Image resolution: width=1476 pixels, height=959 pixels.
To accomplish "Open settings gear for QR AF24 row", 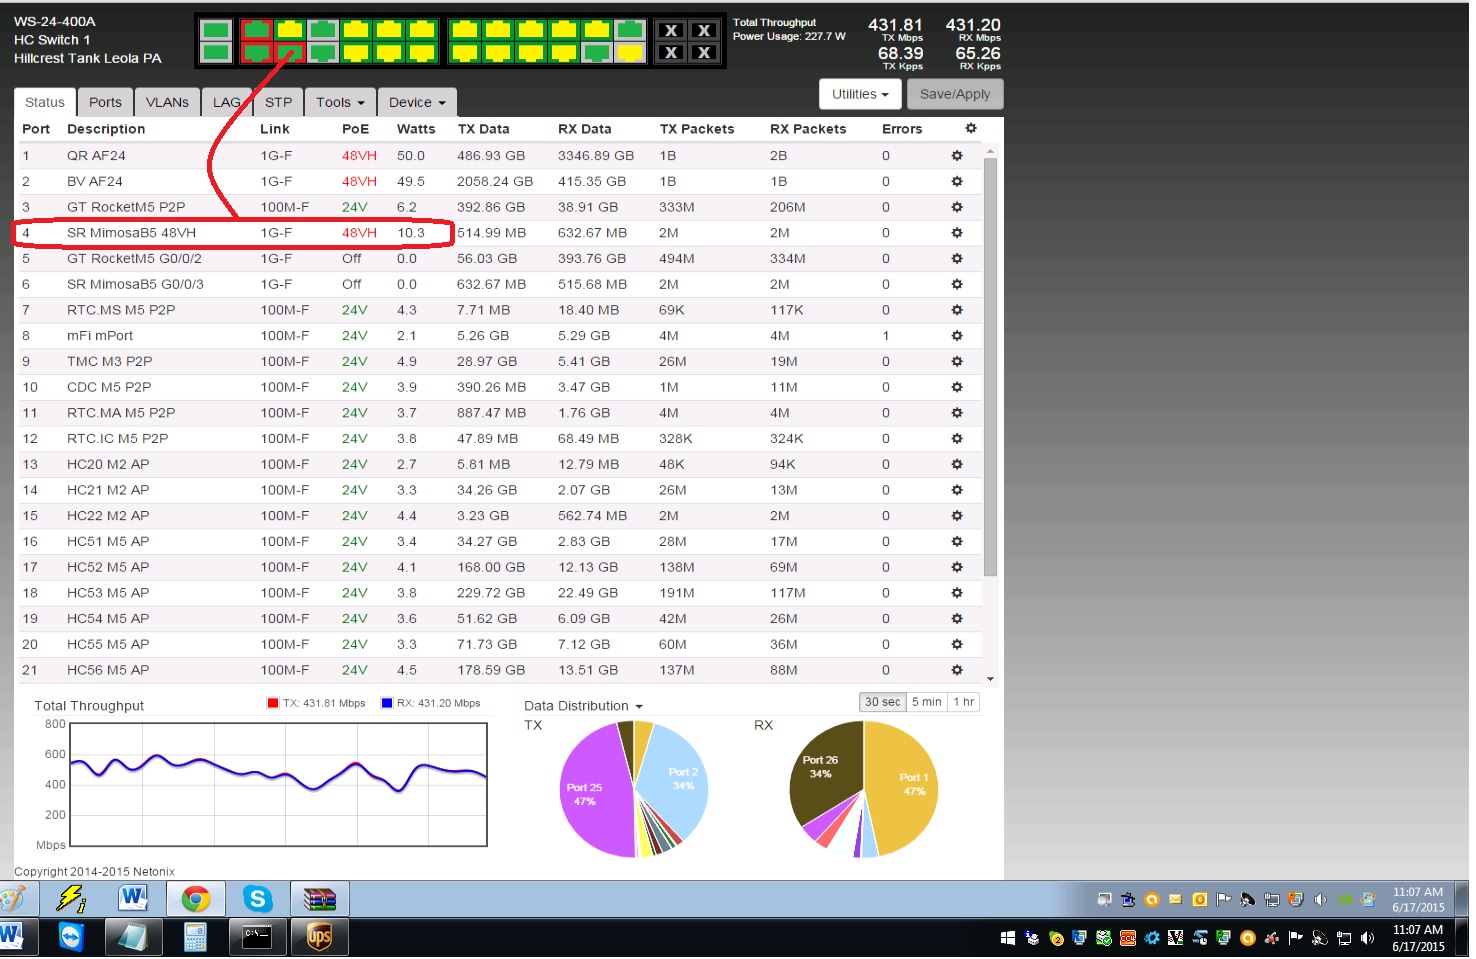I will point(957,156).
